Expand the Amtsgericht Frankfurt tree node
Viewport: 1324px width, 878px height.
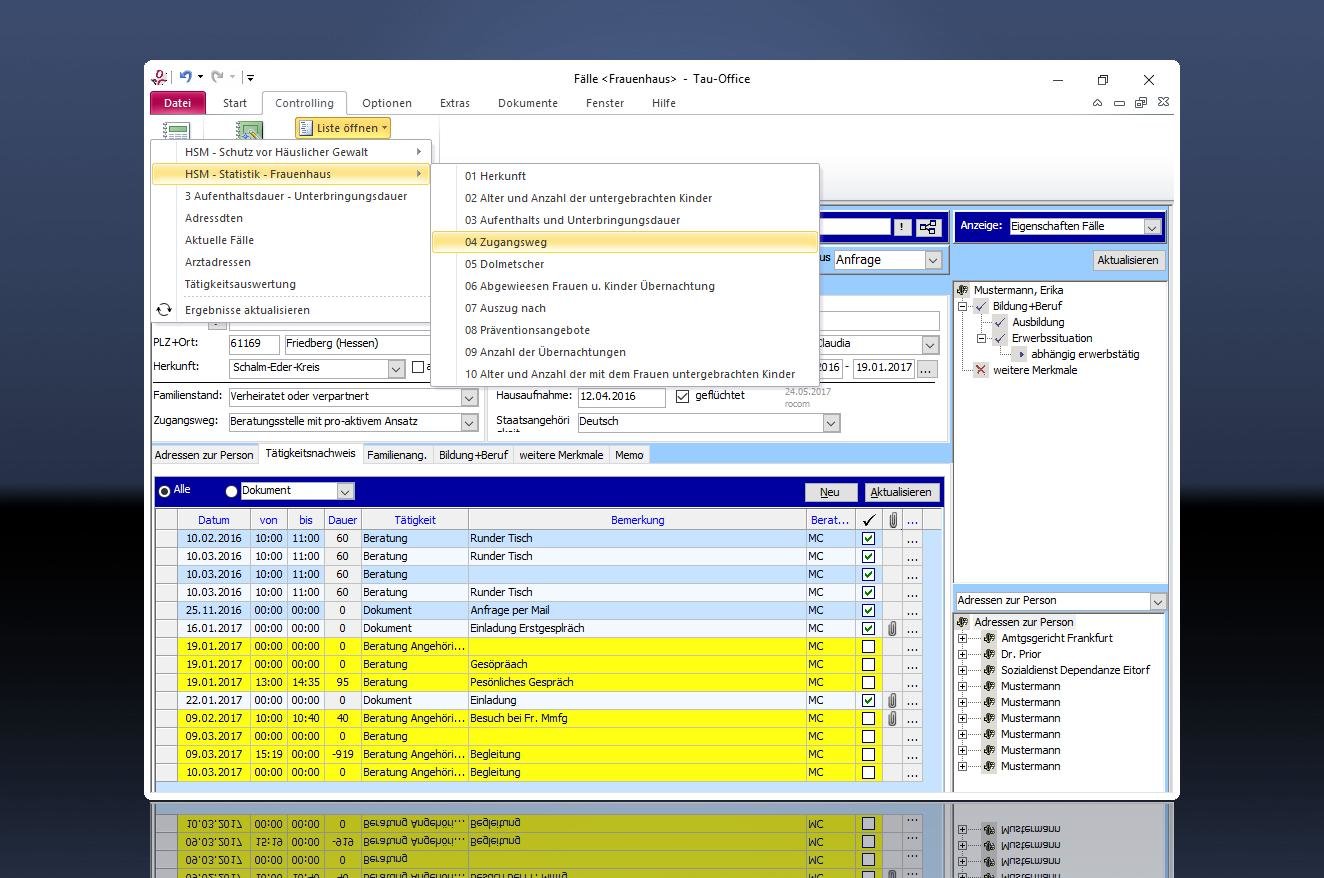pyautogui.click(x=963, y=638)
